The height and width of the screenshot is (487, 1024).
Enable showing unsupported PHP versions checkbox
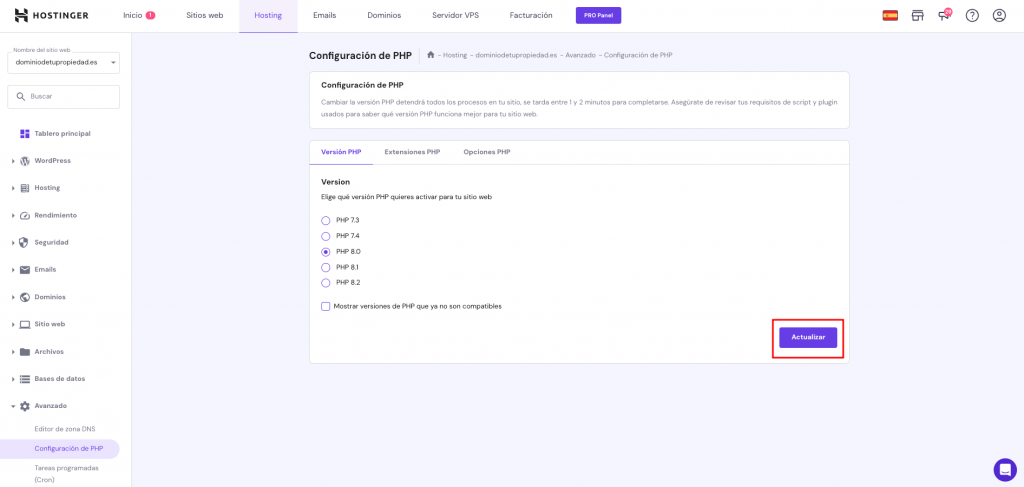pyautogui.click(x=326, y=306)
